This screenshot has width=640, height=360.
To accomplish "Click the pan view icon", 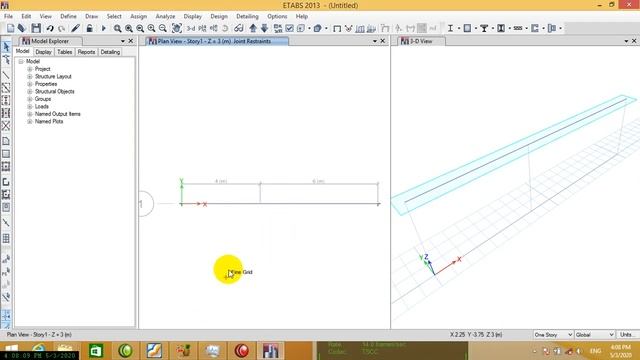I will [x=177, y=28].
